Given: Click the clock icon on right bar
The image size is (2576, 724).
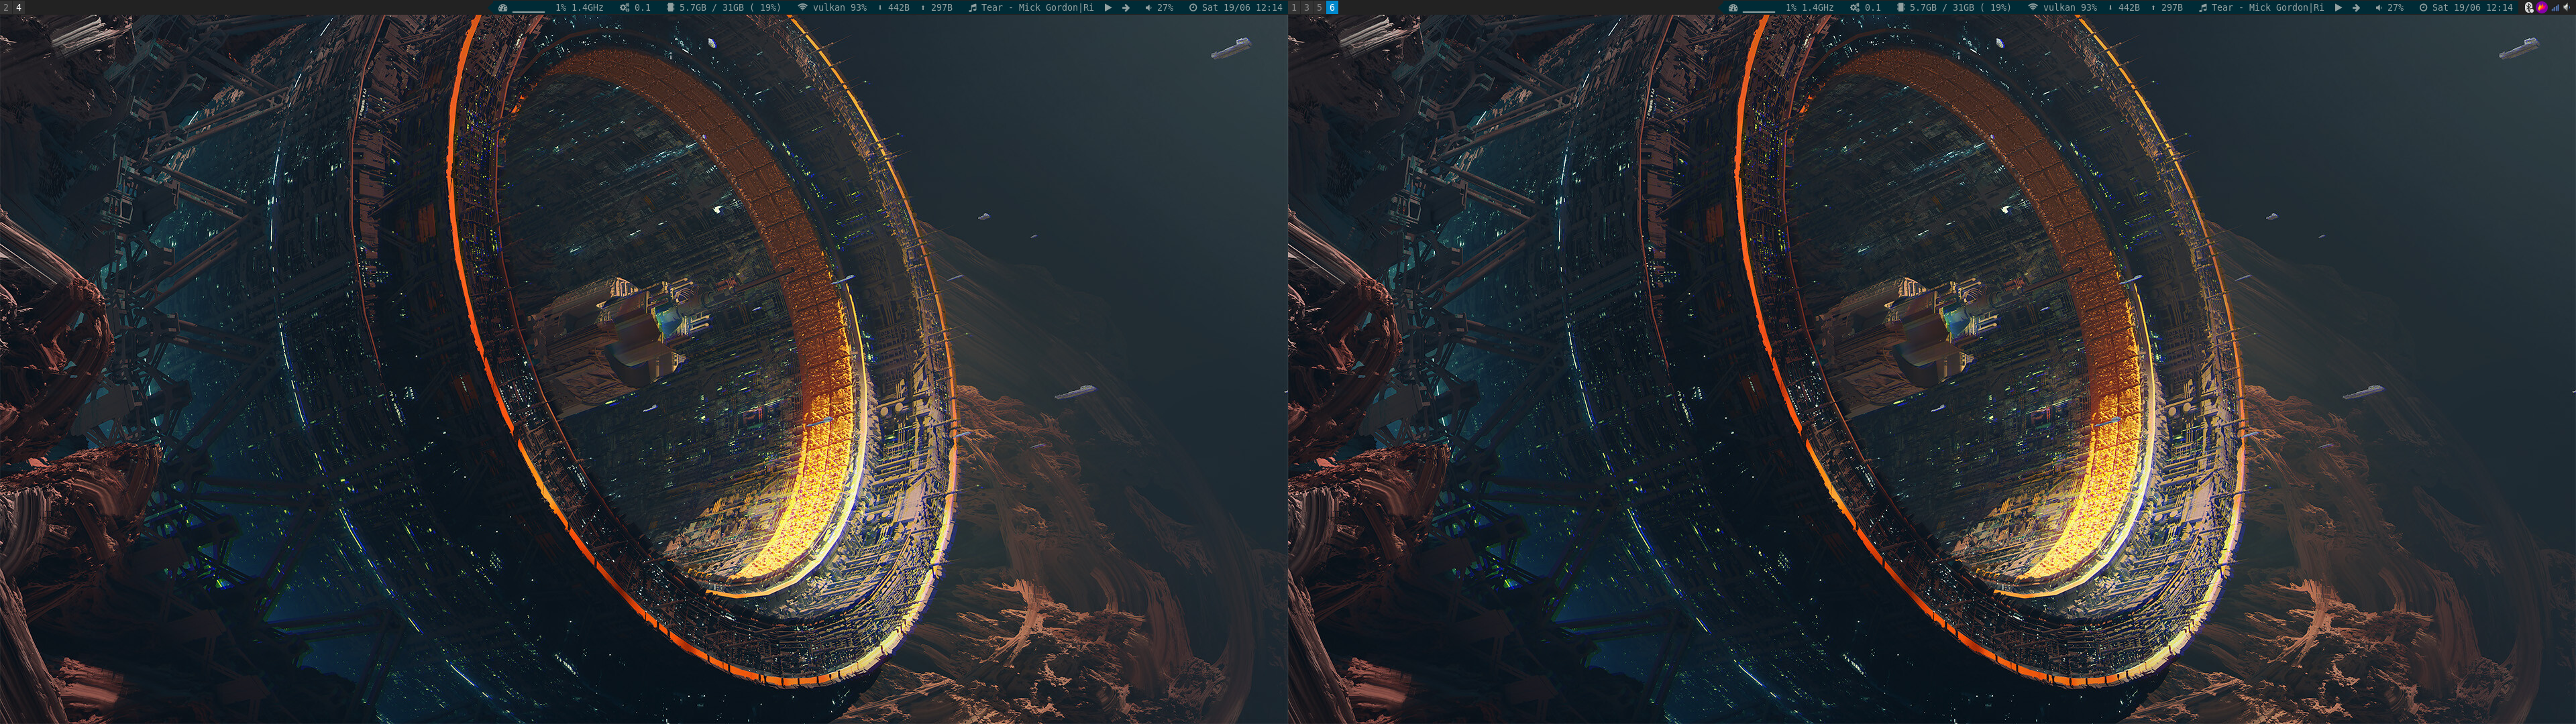Looking at the screenshot, I should pos(2424,8).
